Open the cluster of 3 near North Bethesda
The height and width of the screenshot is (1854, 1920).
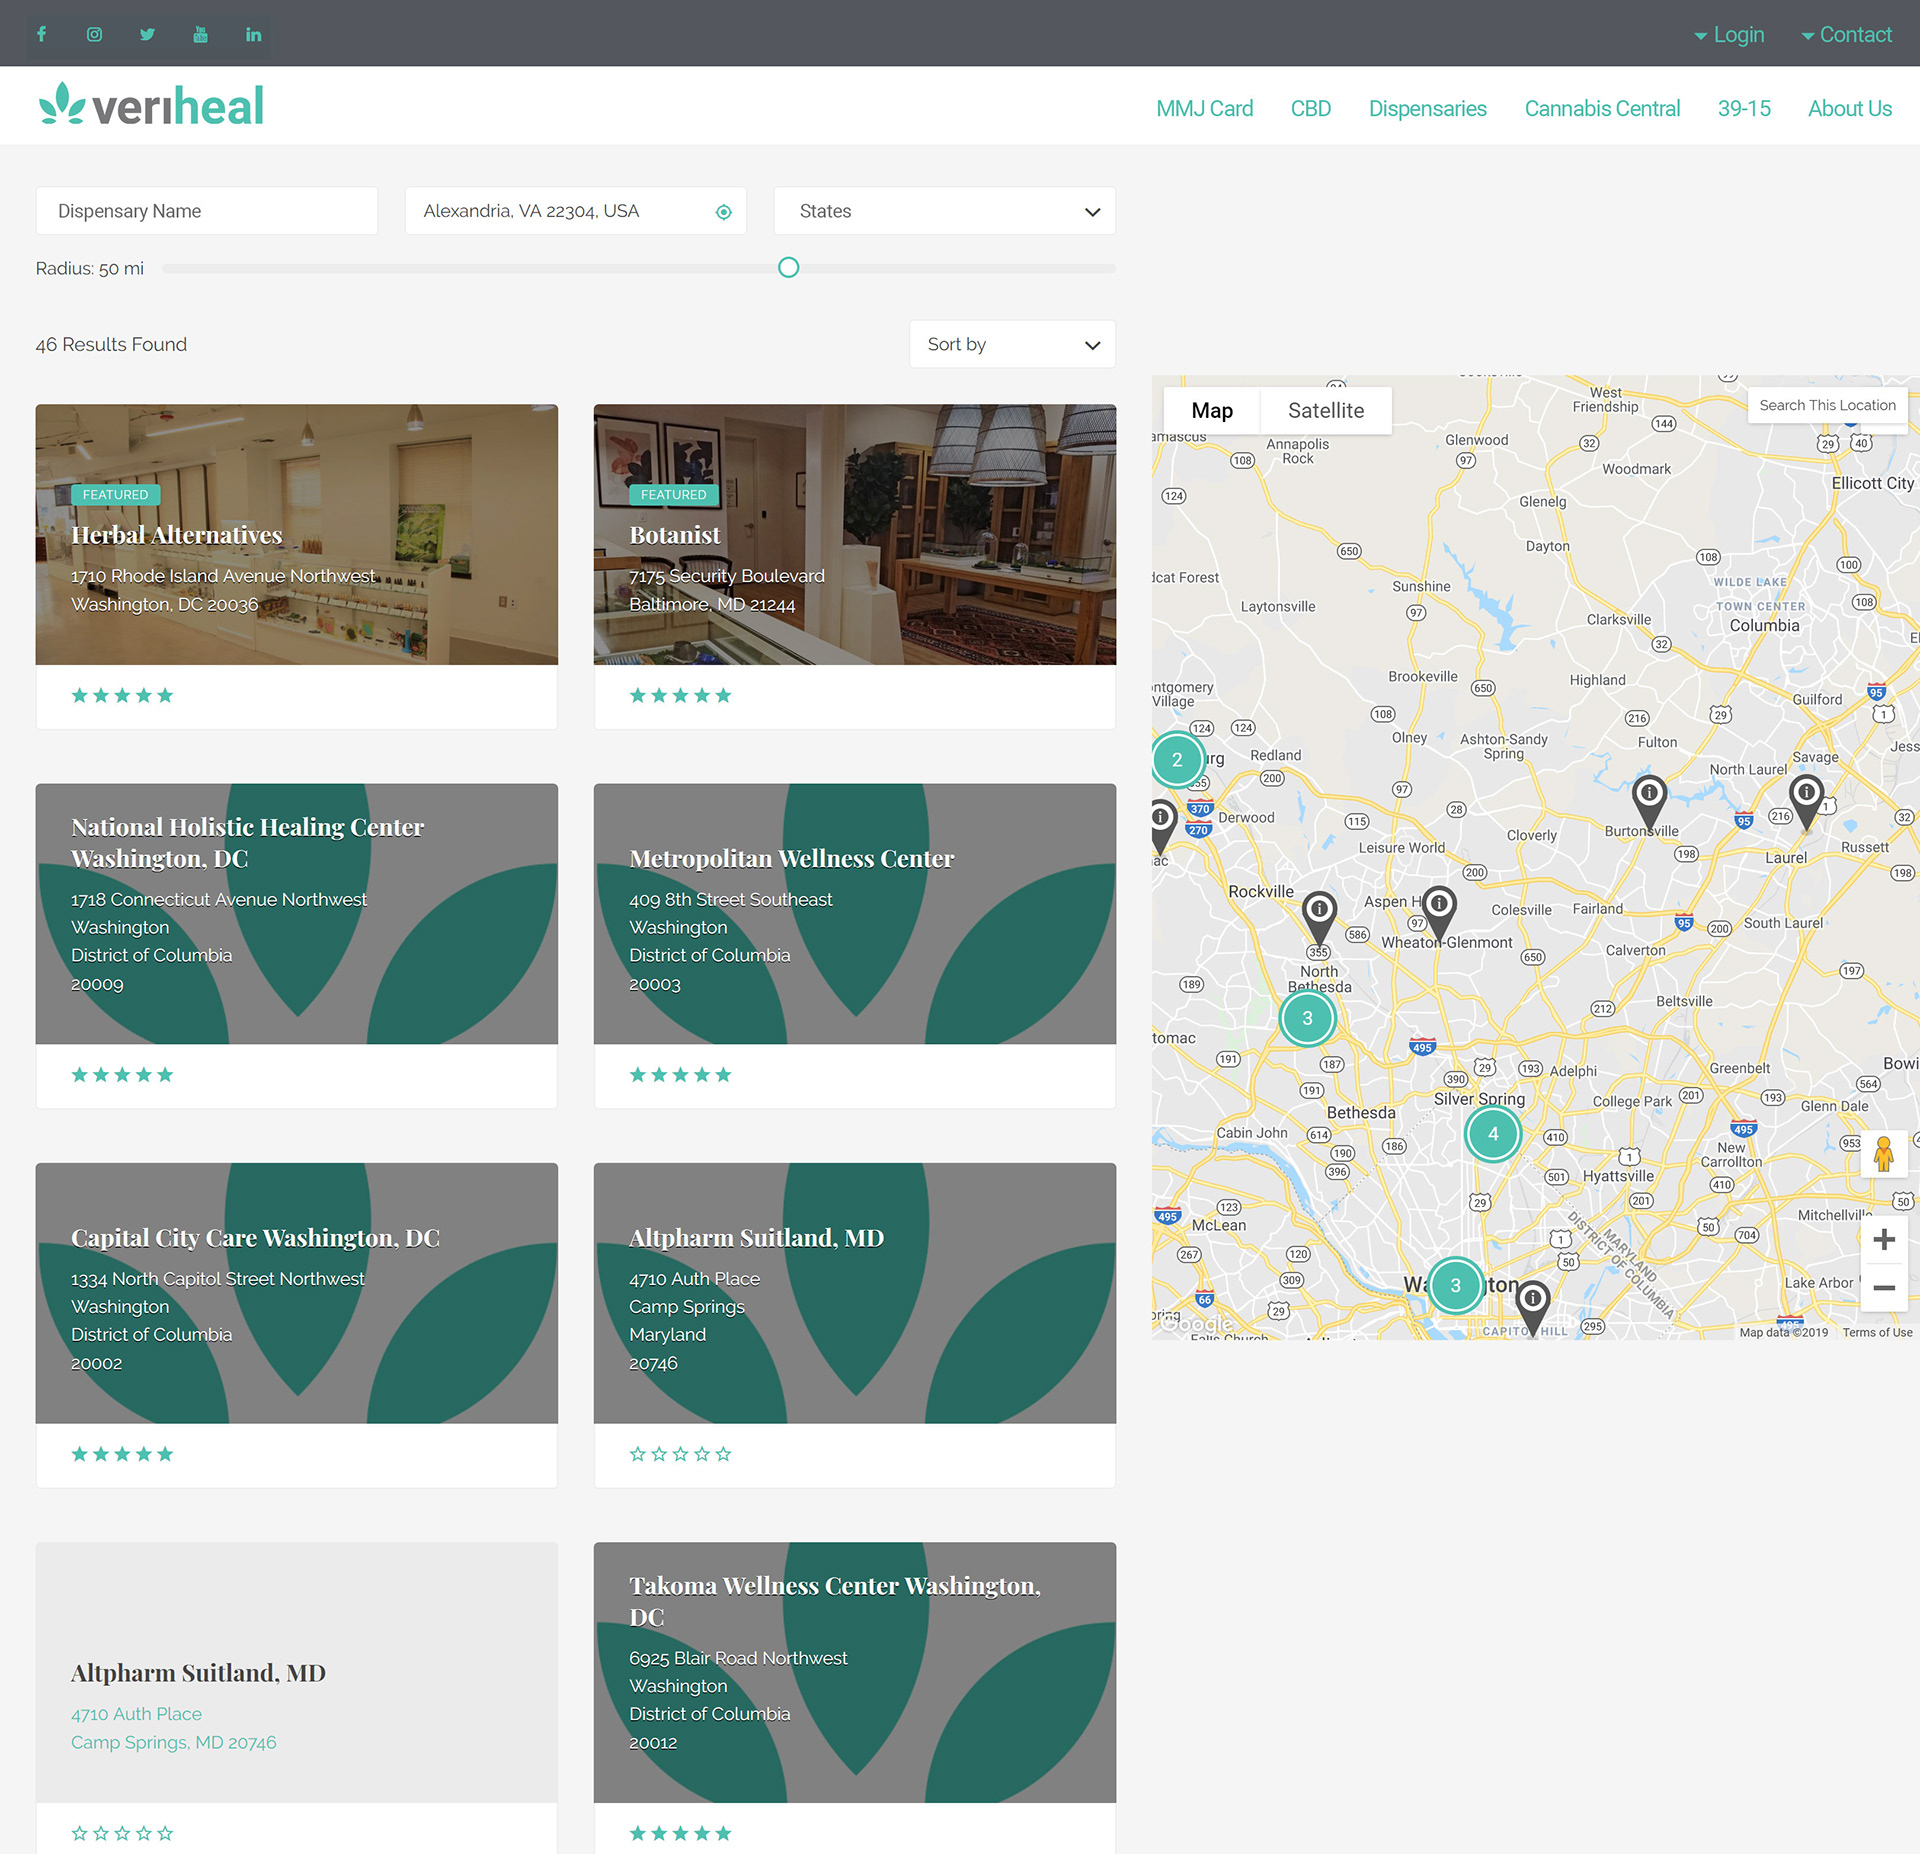(1307, 1018)
